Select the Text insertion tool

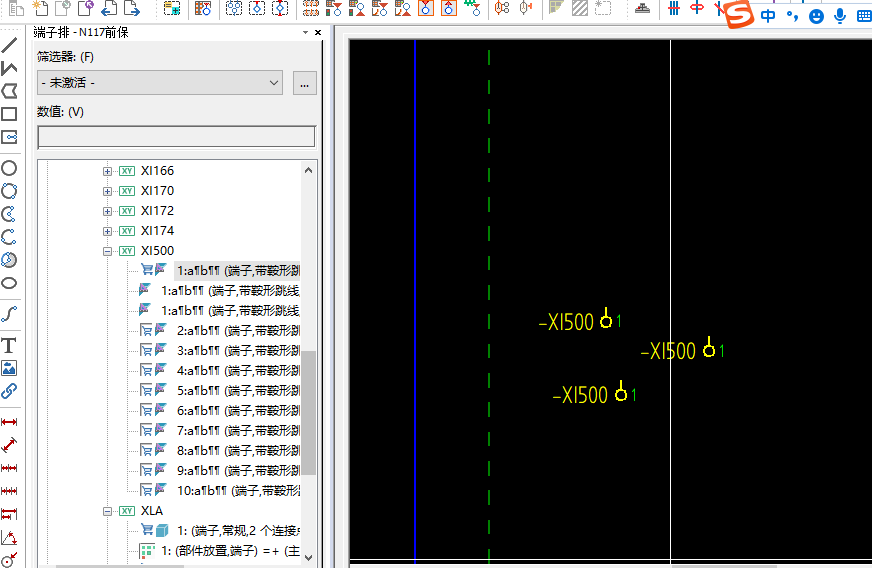(x=9, y=345)
